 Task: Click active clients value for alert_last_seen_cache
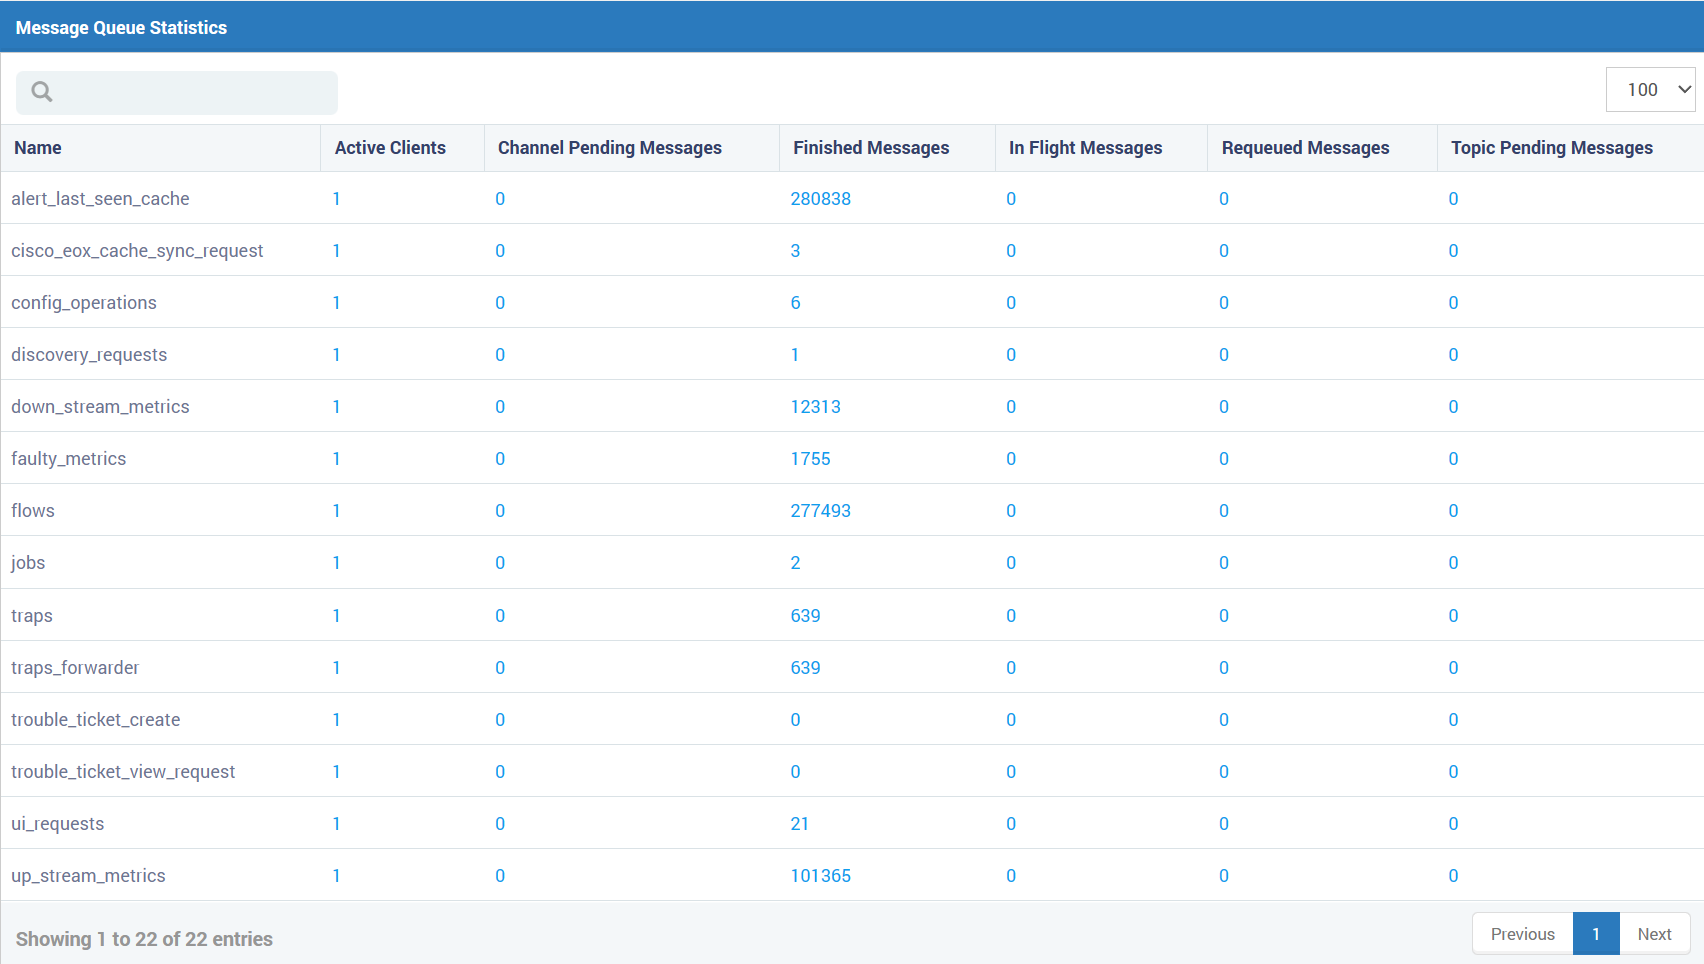(337, 199)
